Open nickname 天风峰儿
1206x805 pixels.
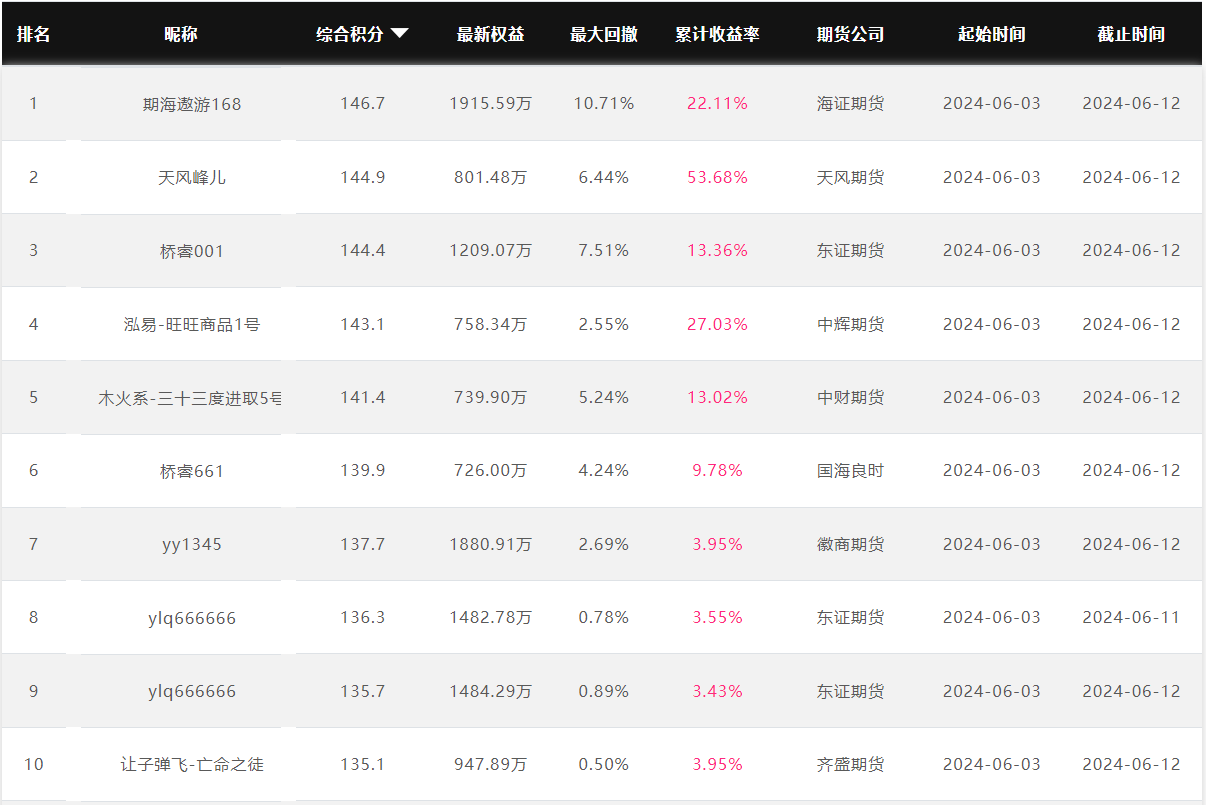click(x=192, y=177)
